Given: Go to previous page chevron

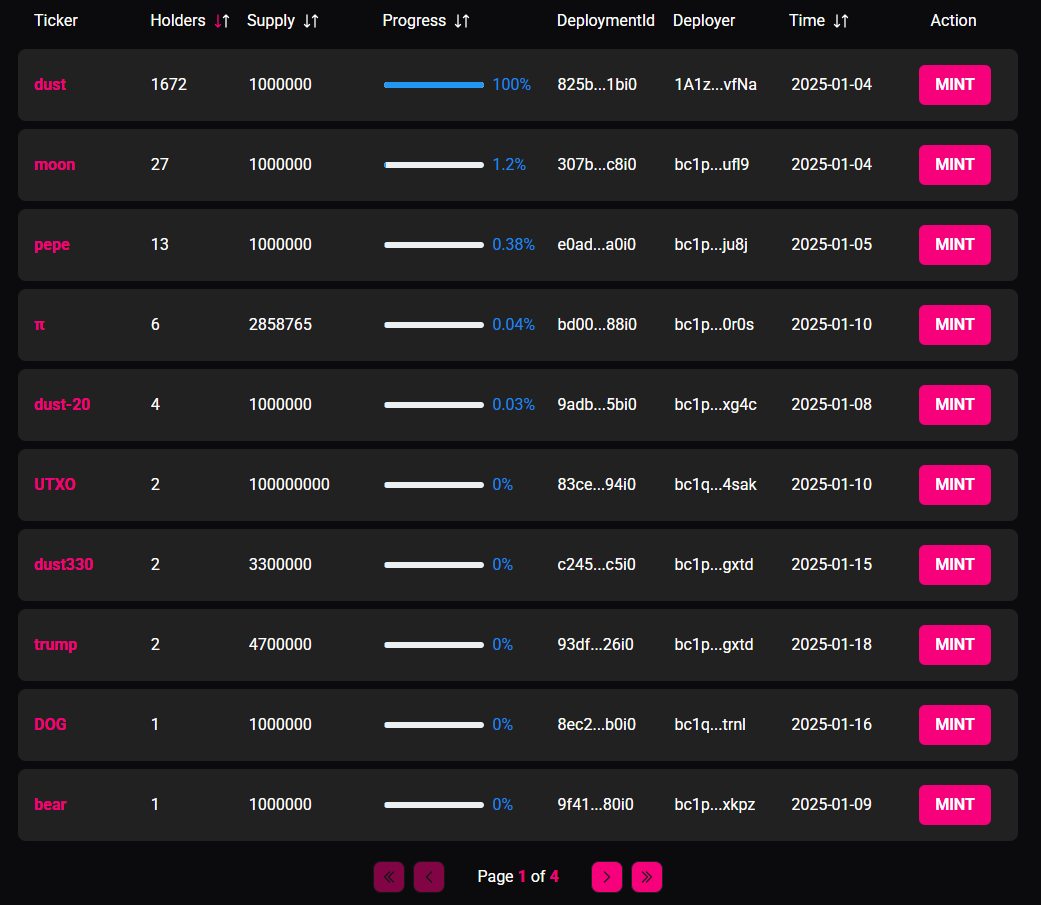Looking at the screenshot, I should tap(429, 877).
